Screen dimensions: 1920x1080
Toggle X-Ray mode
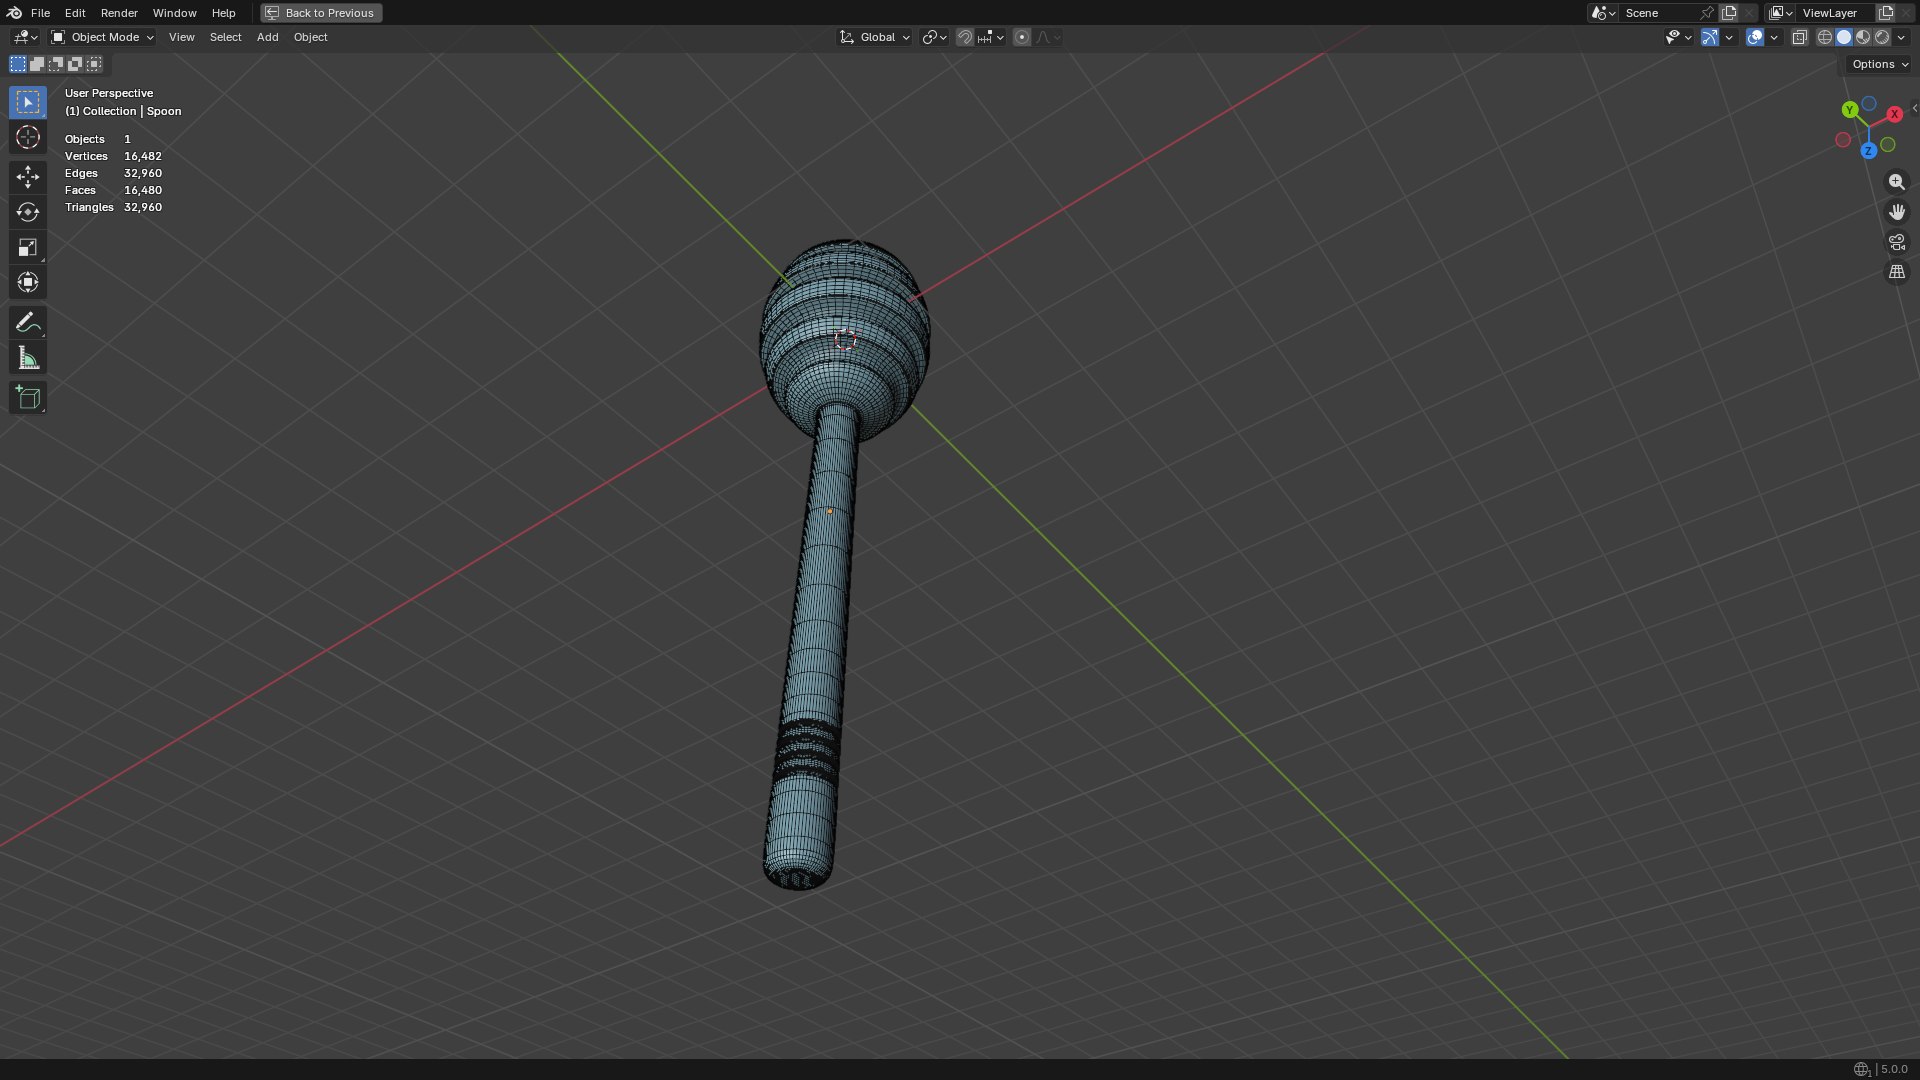tap(1799, 37)
